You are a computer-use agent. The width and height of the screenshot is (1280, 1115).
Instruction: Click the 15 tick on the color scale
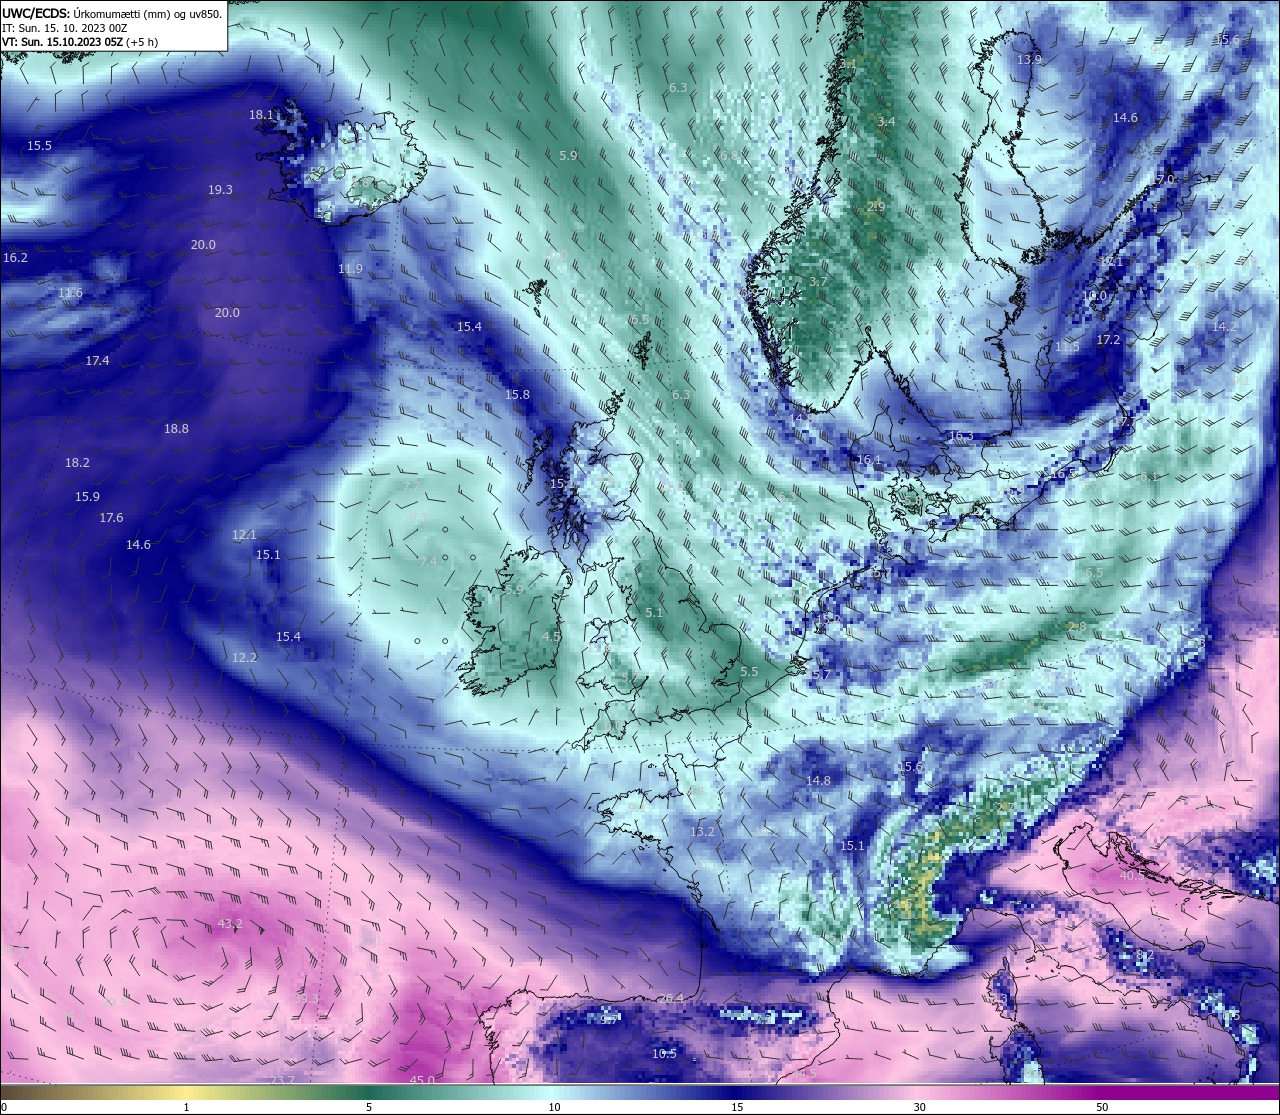pyautogui.click(x=737, y=1107)
